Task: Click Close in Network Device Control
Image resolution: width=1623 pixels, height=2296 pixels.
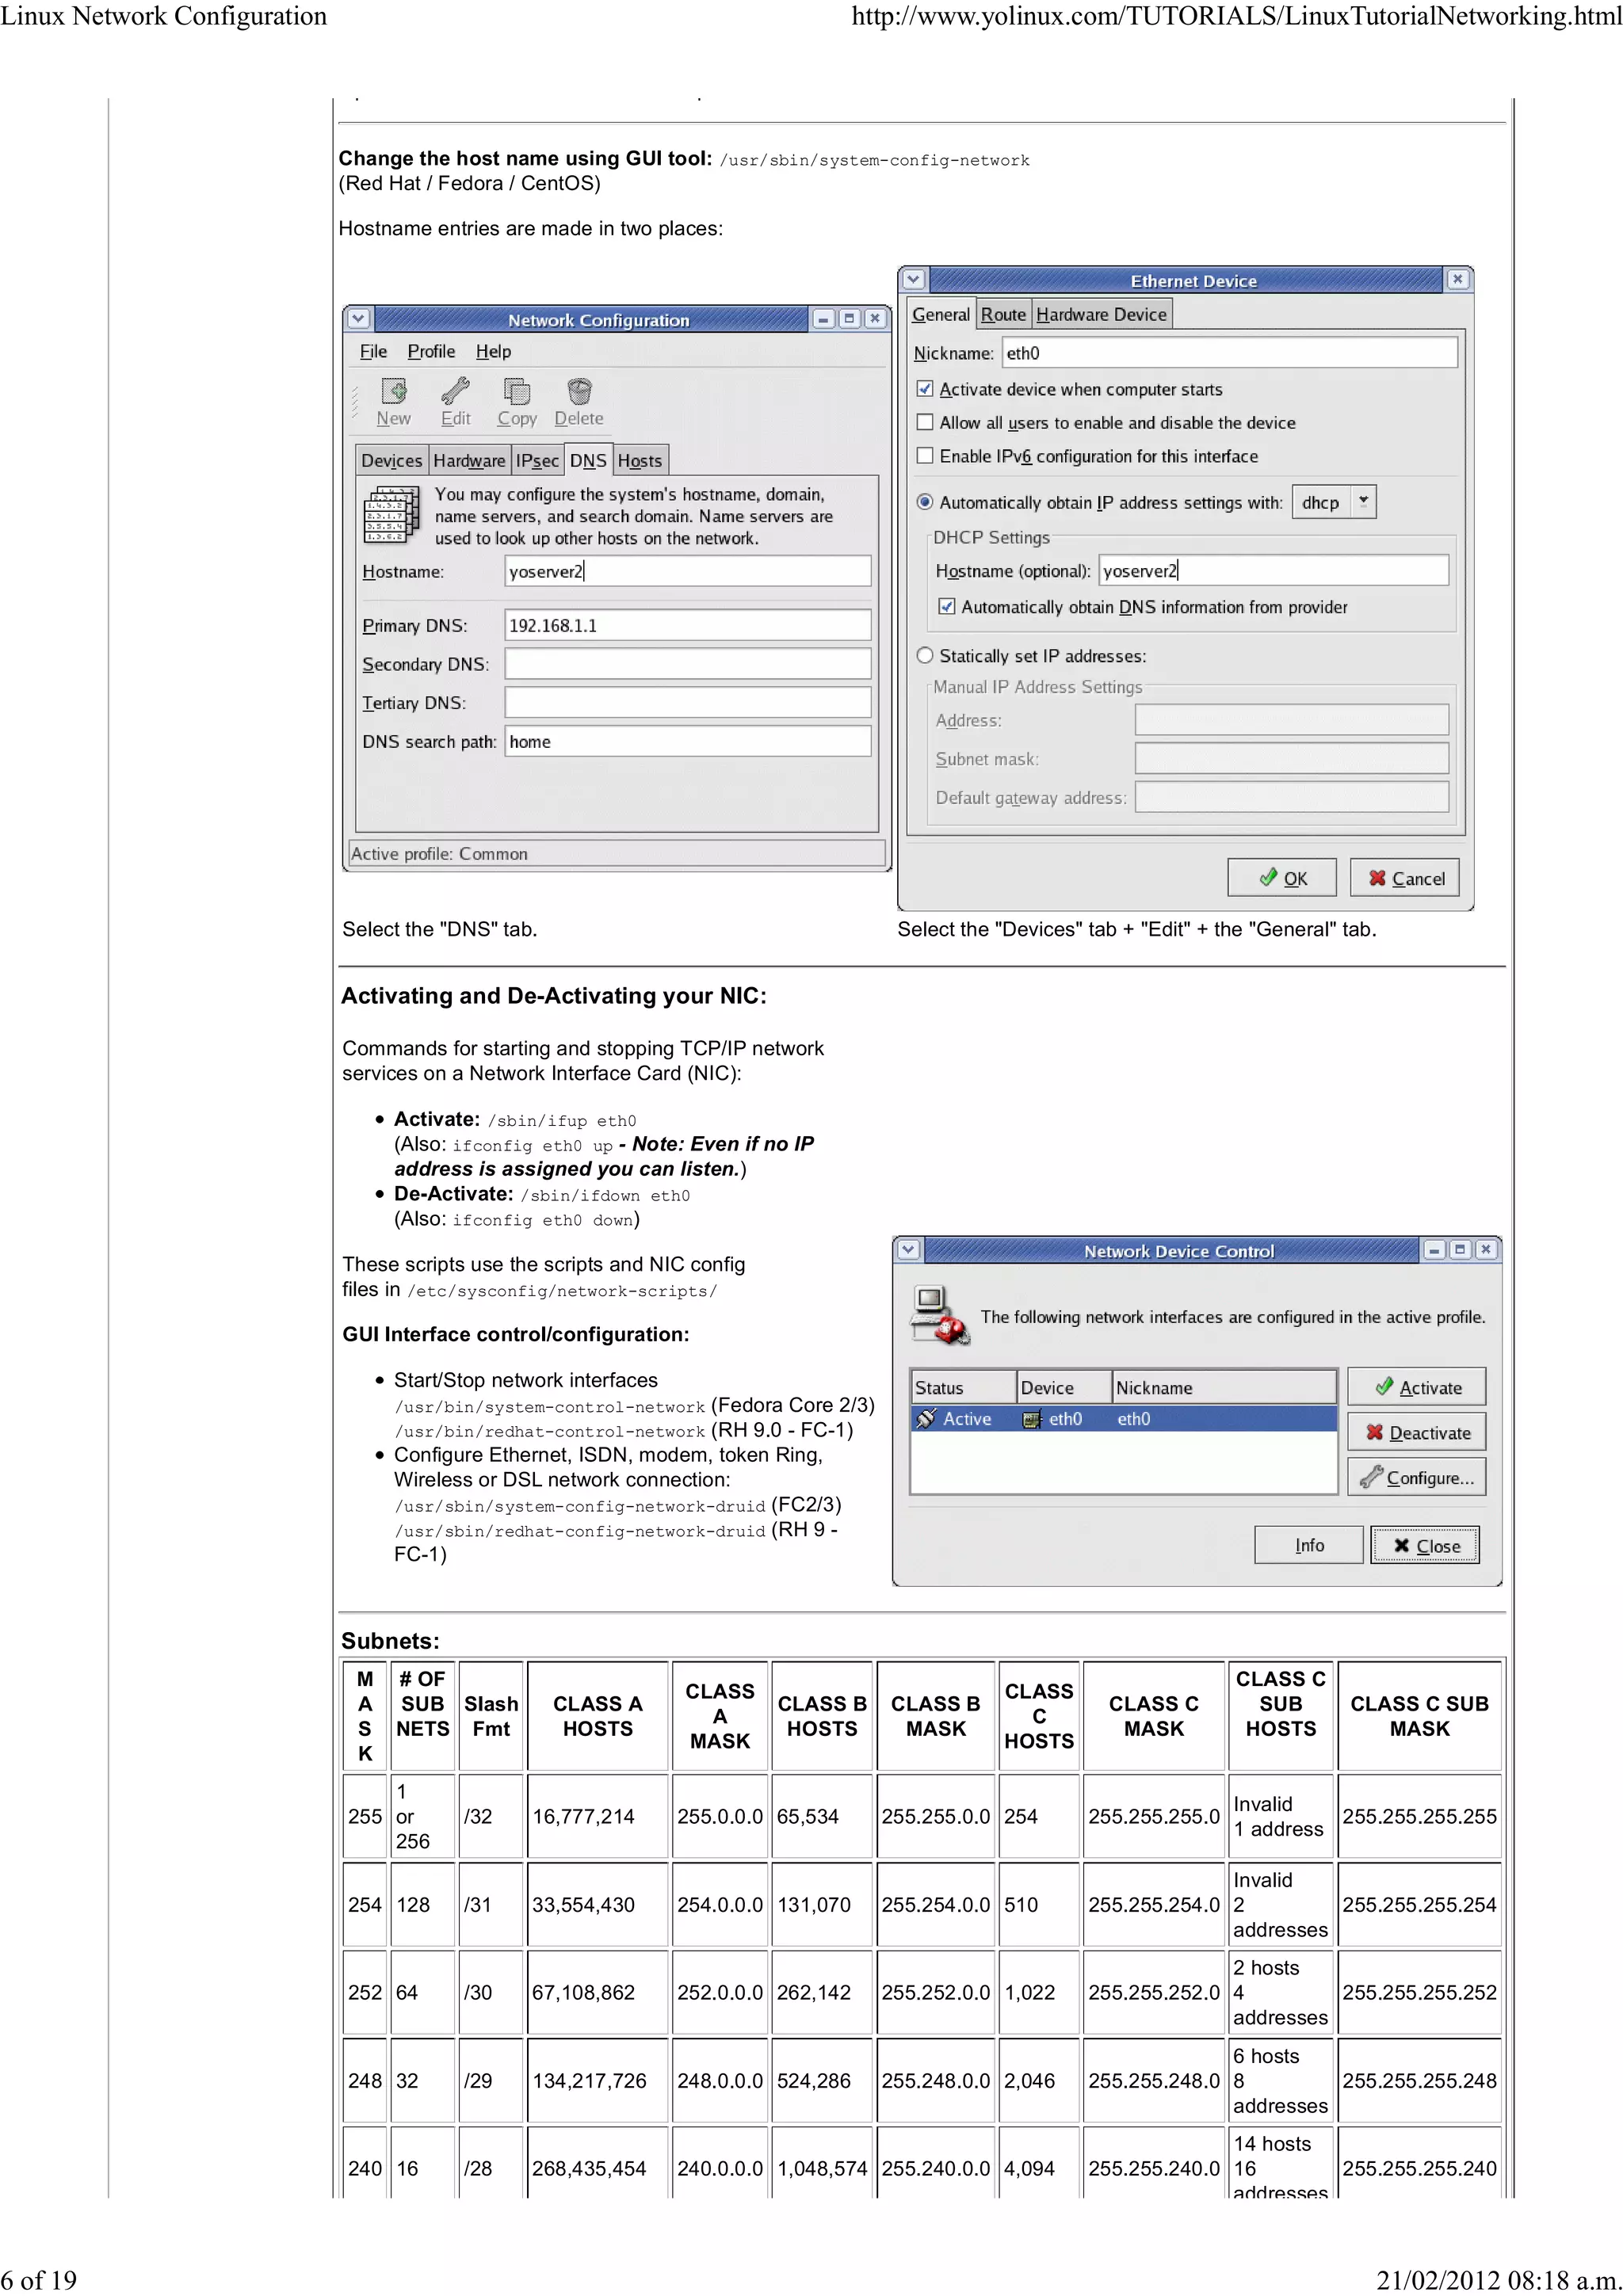Action: [1425, 1545]
